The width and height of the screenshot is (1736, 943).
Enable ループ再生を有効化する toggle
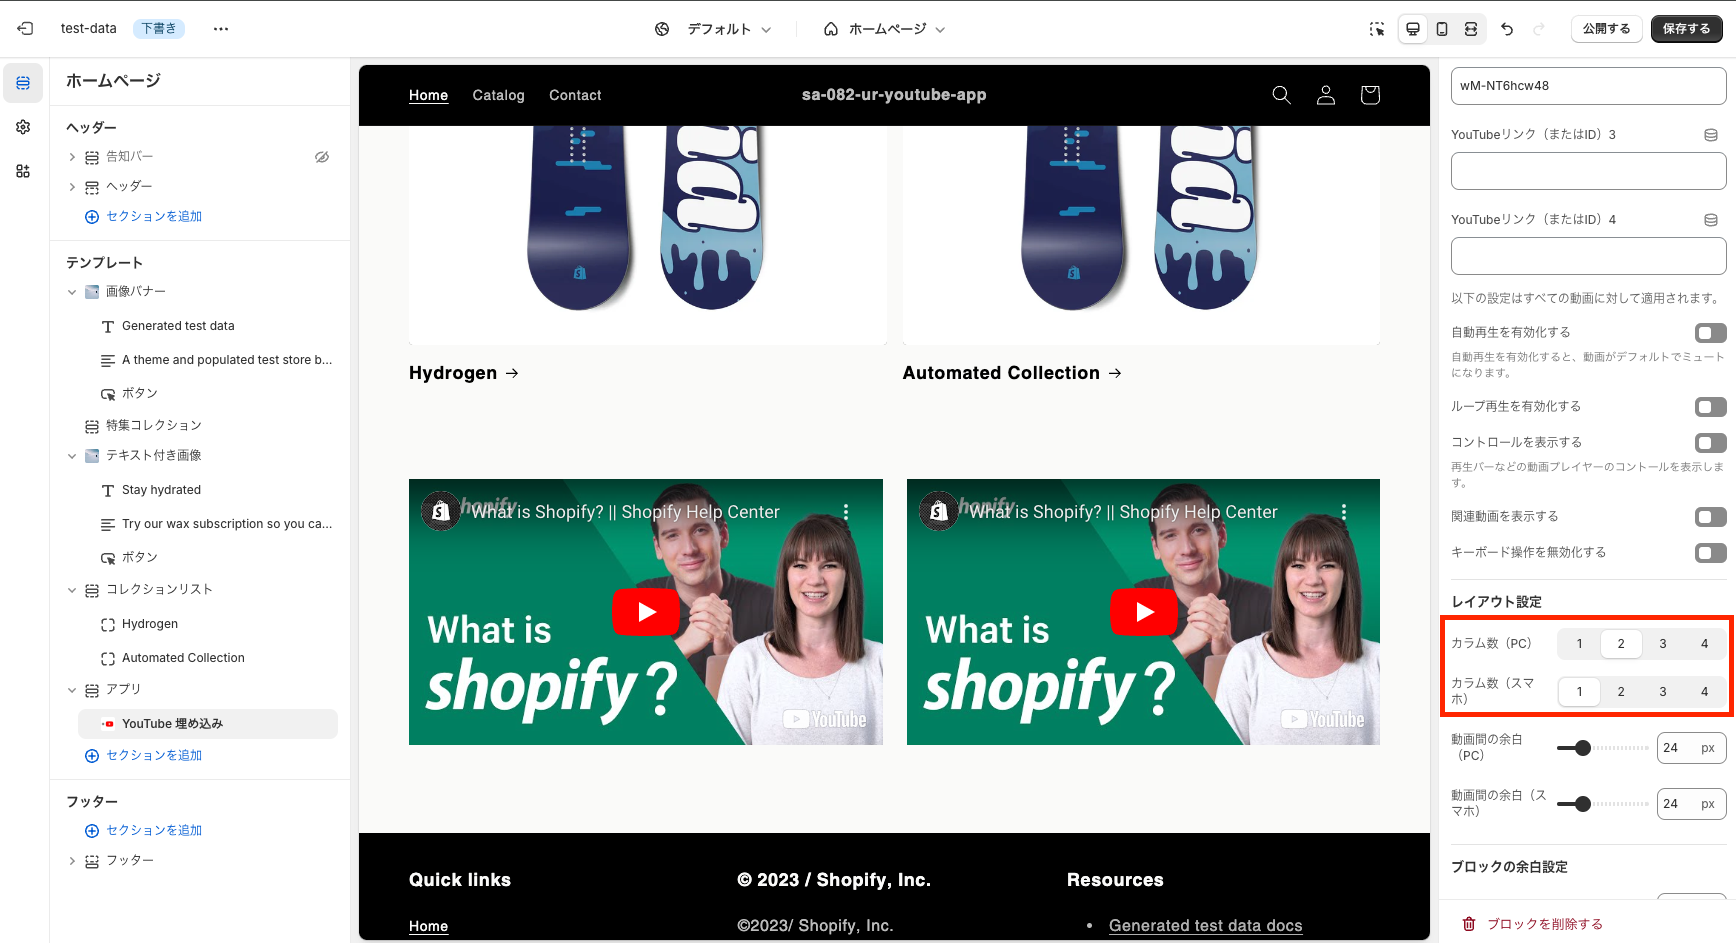pos(1710,407)
